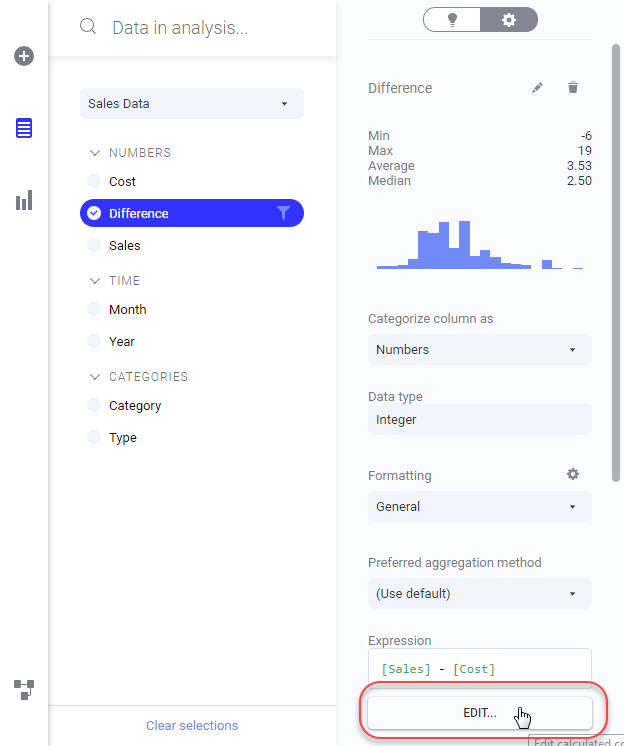
Task: Open Preferred aggregation method dropdown
Action: 479,593
